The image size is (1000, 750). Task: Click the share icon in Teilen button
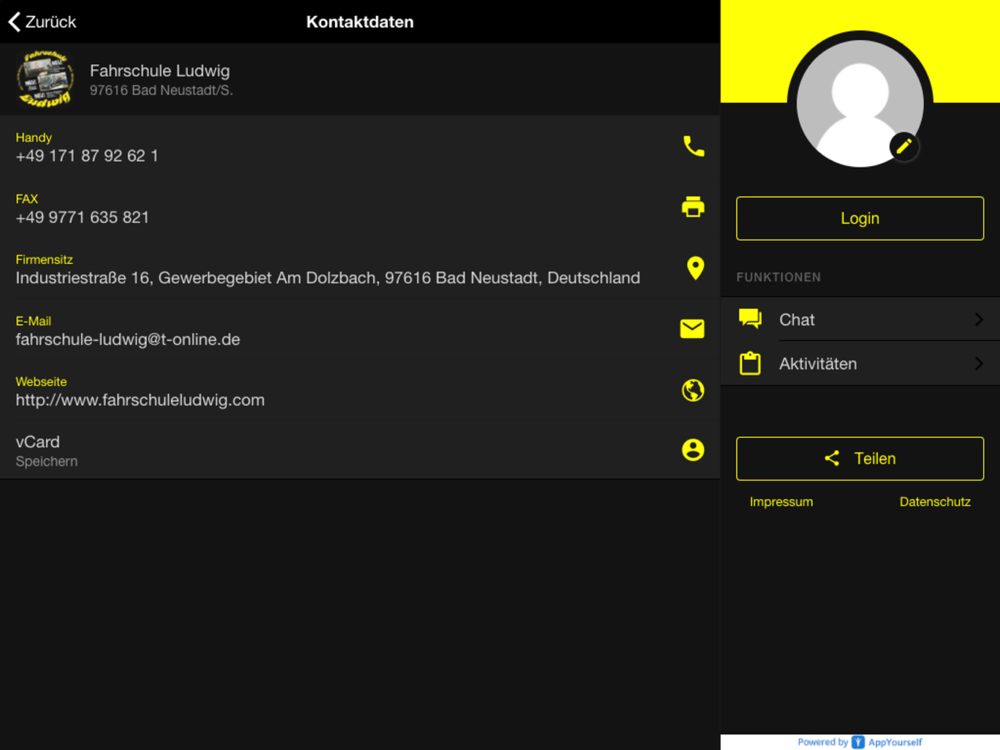point(832,458)
